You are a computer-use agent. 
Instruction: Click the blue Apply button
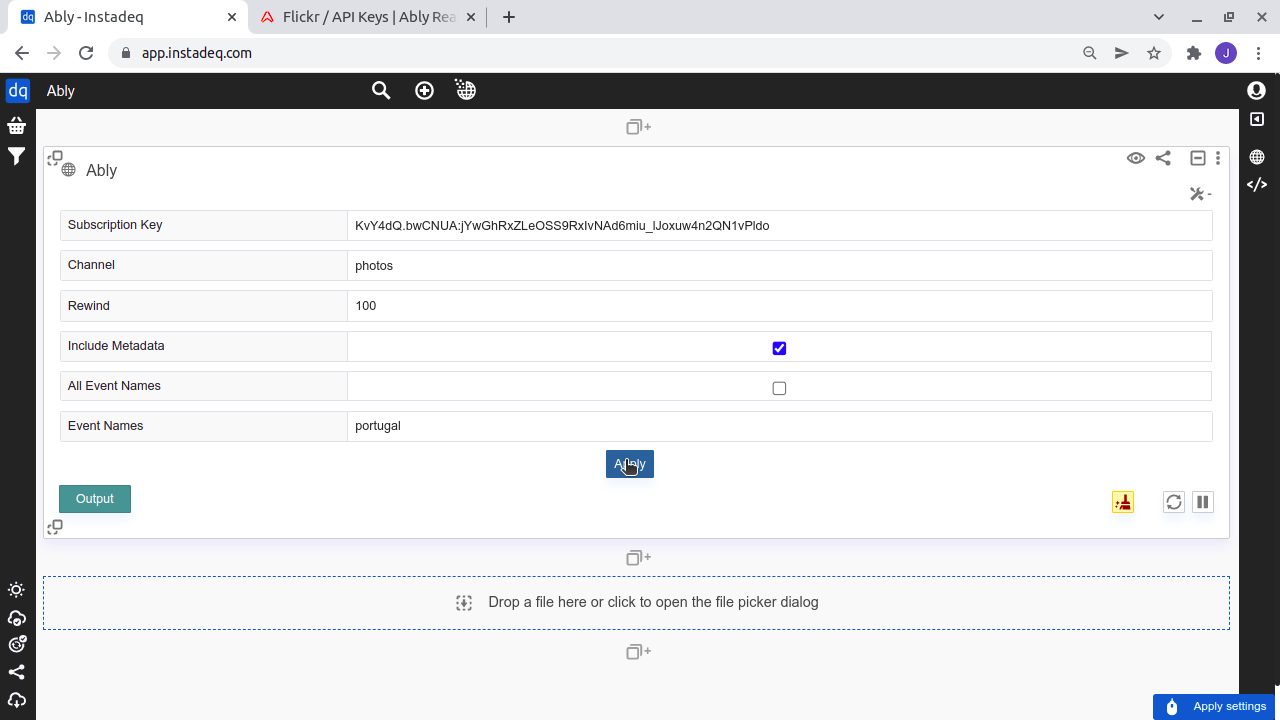click(630, 464)
